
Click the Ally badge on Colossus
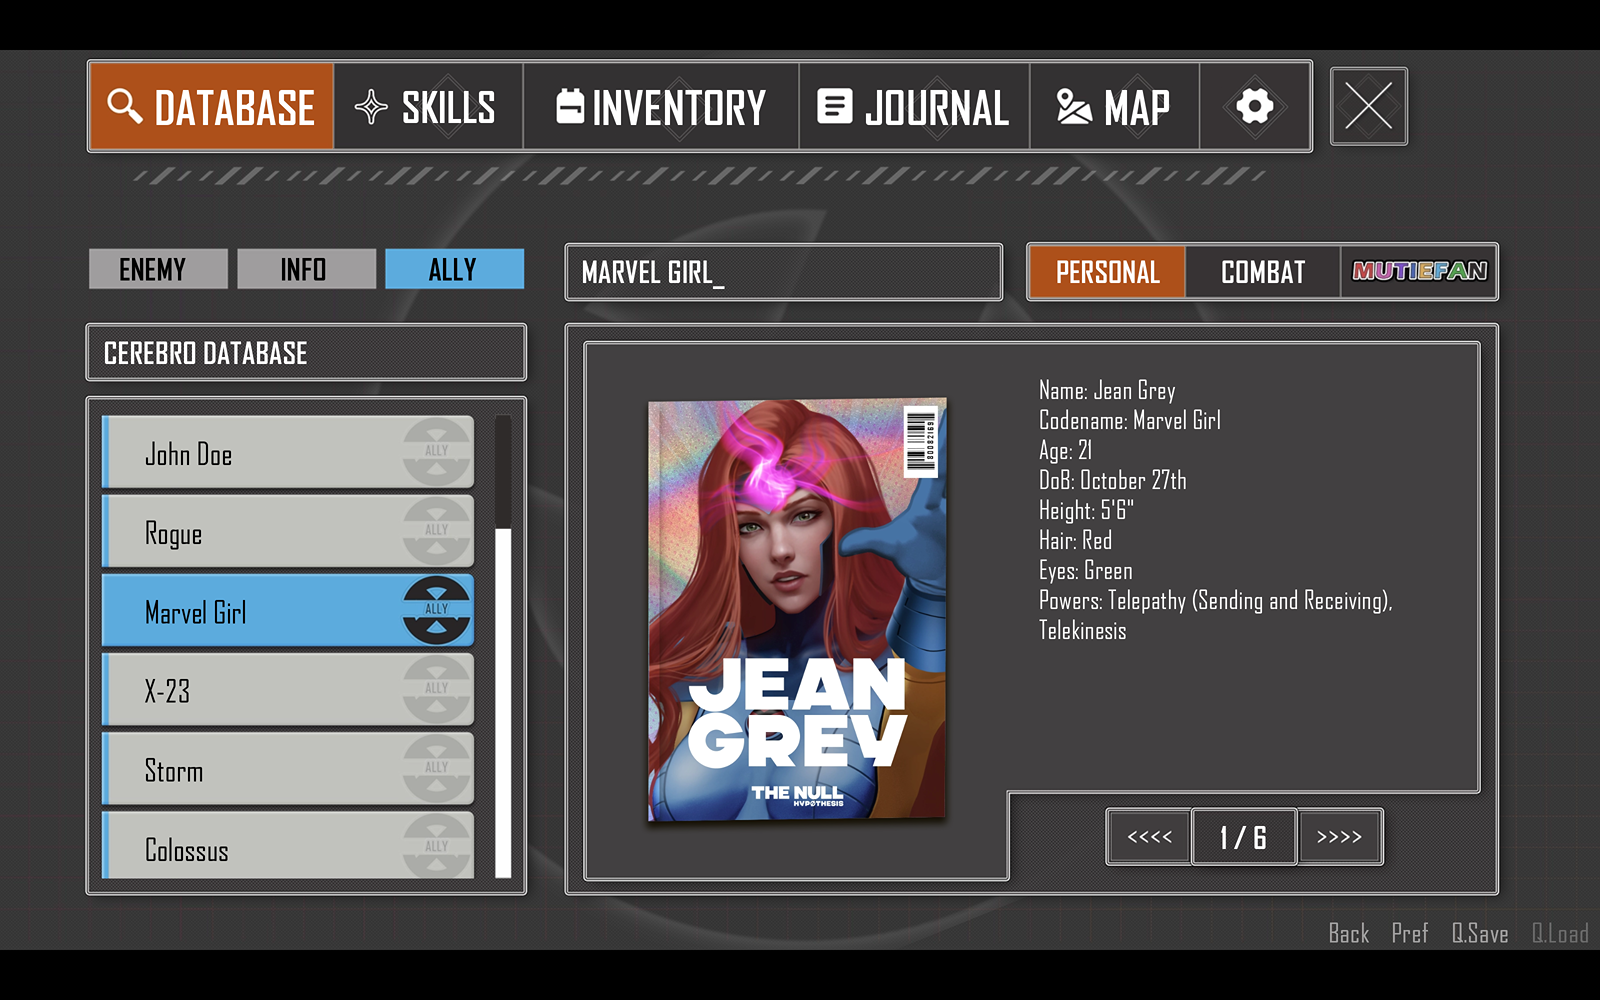click(x=437, y=846)
